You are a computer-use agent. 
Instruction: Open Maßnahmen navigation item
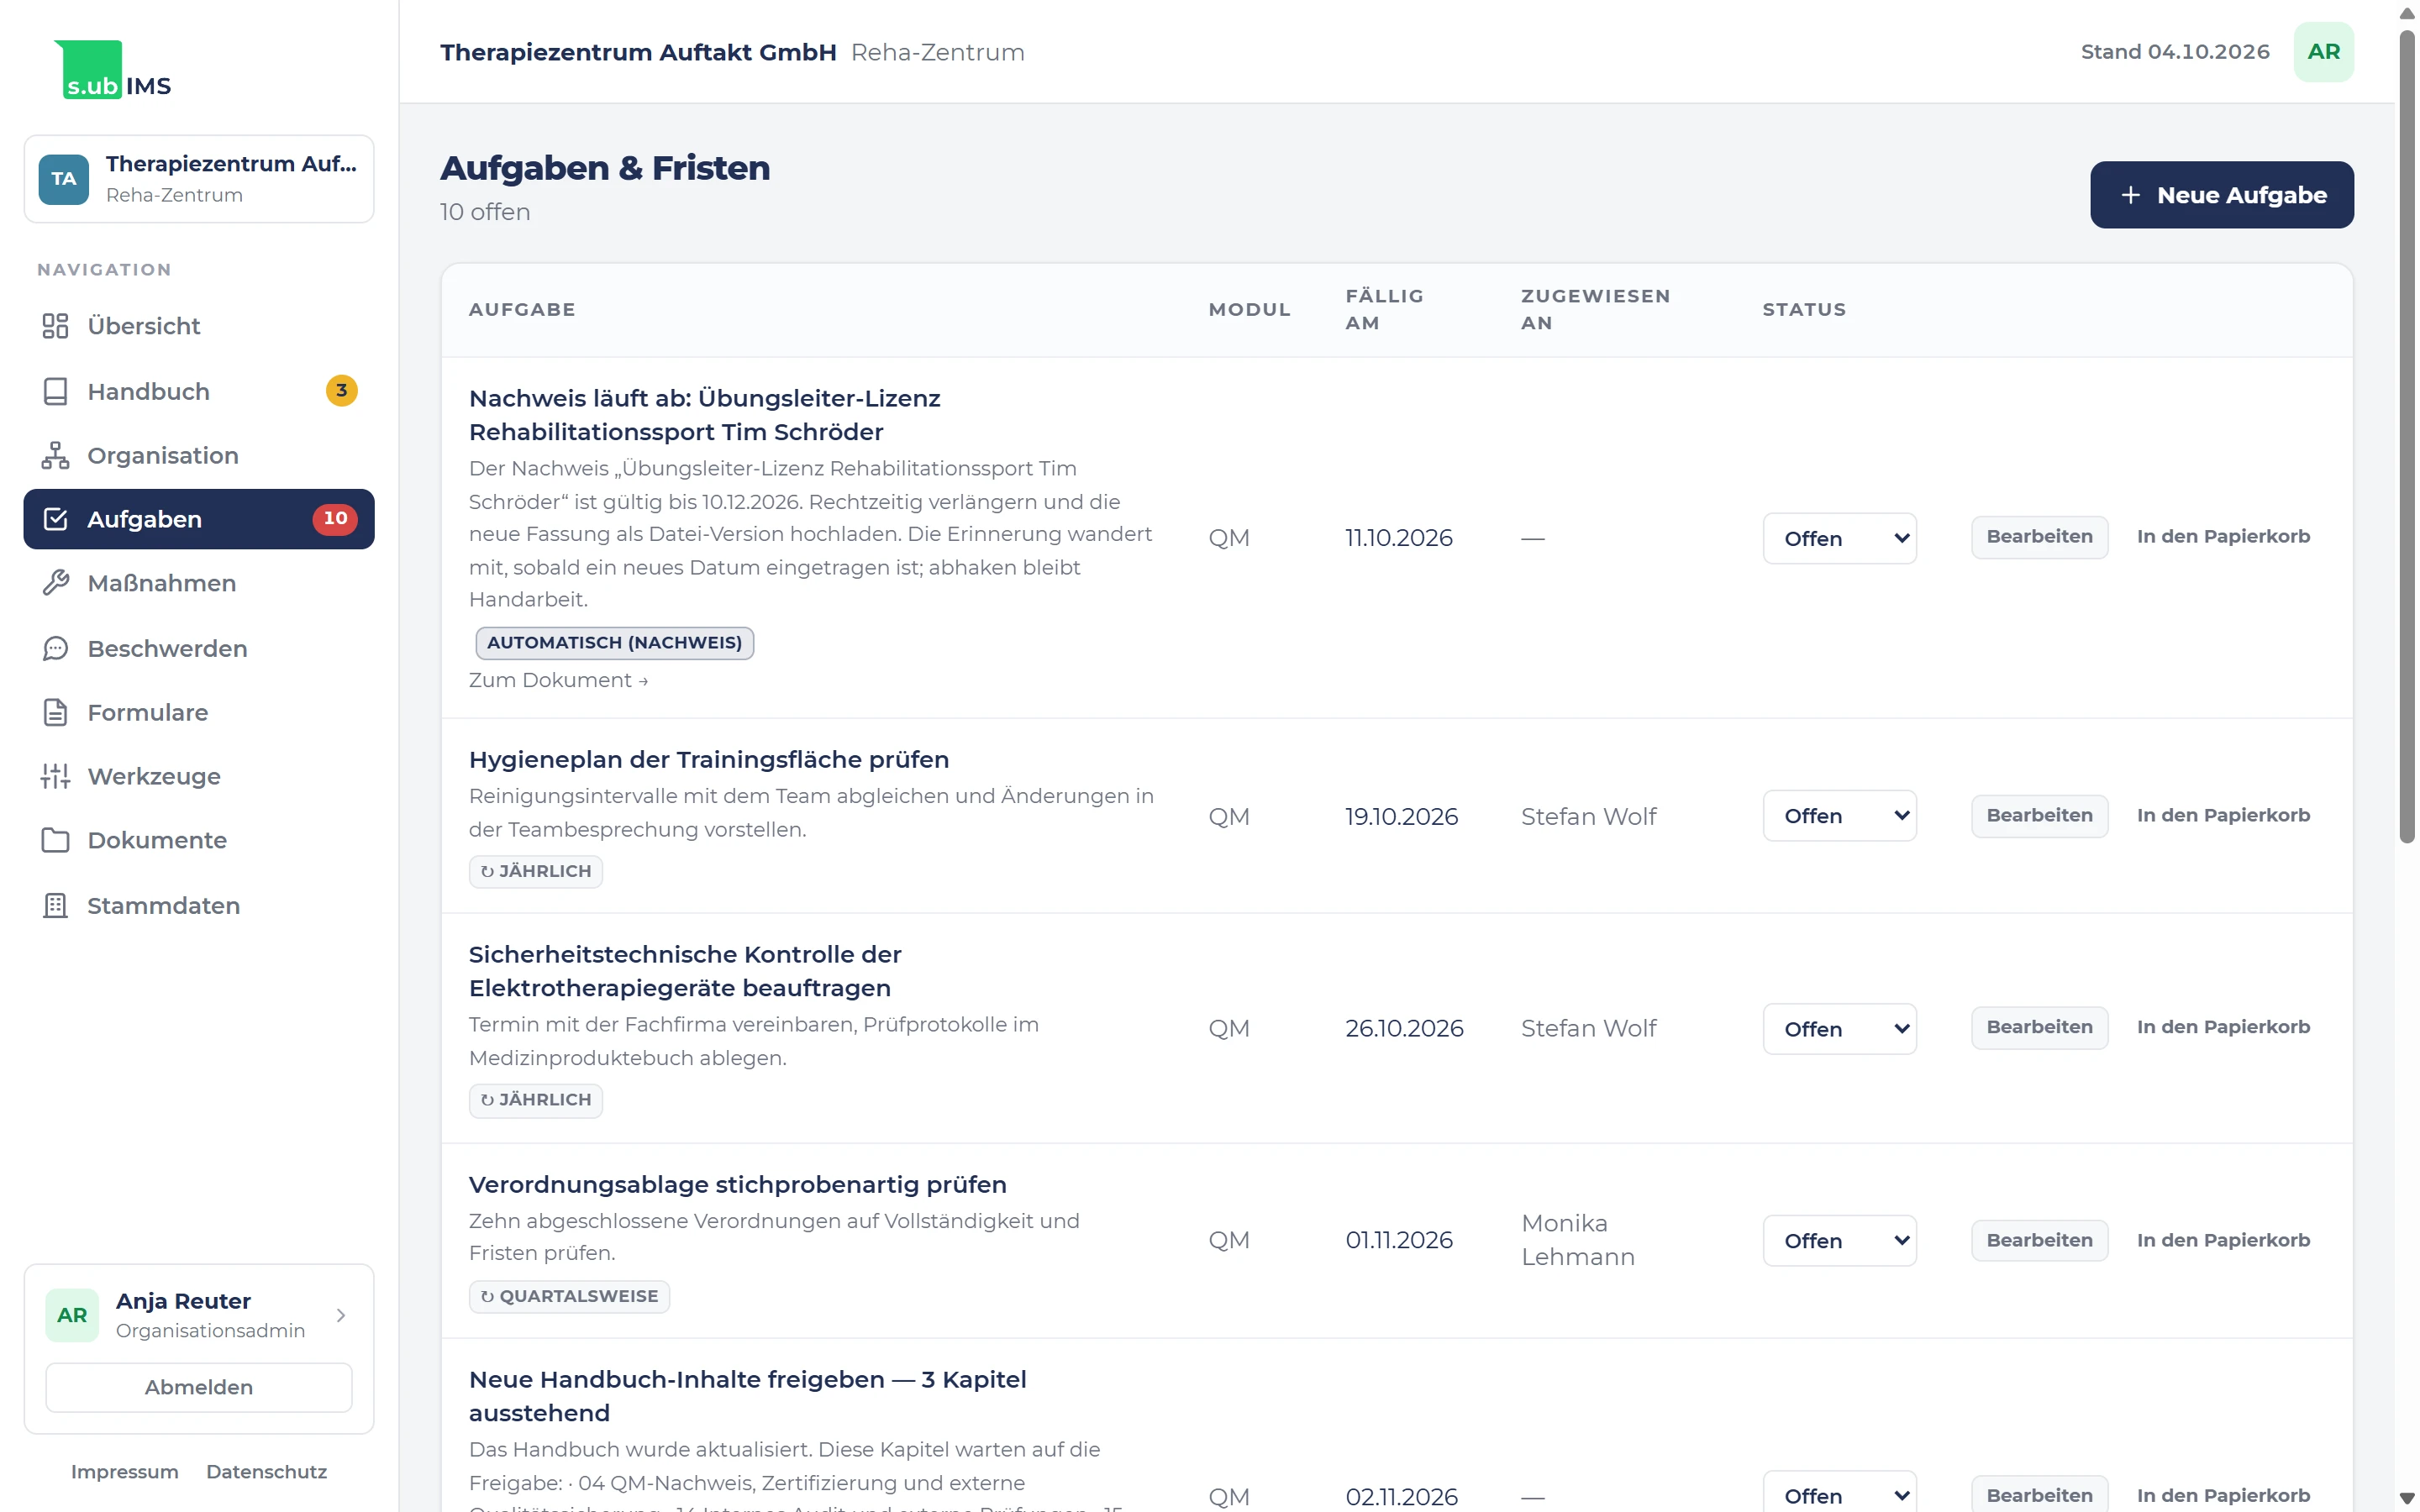pyautogui.click(x=199, y=583)
